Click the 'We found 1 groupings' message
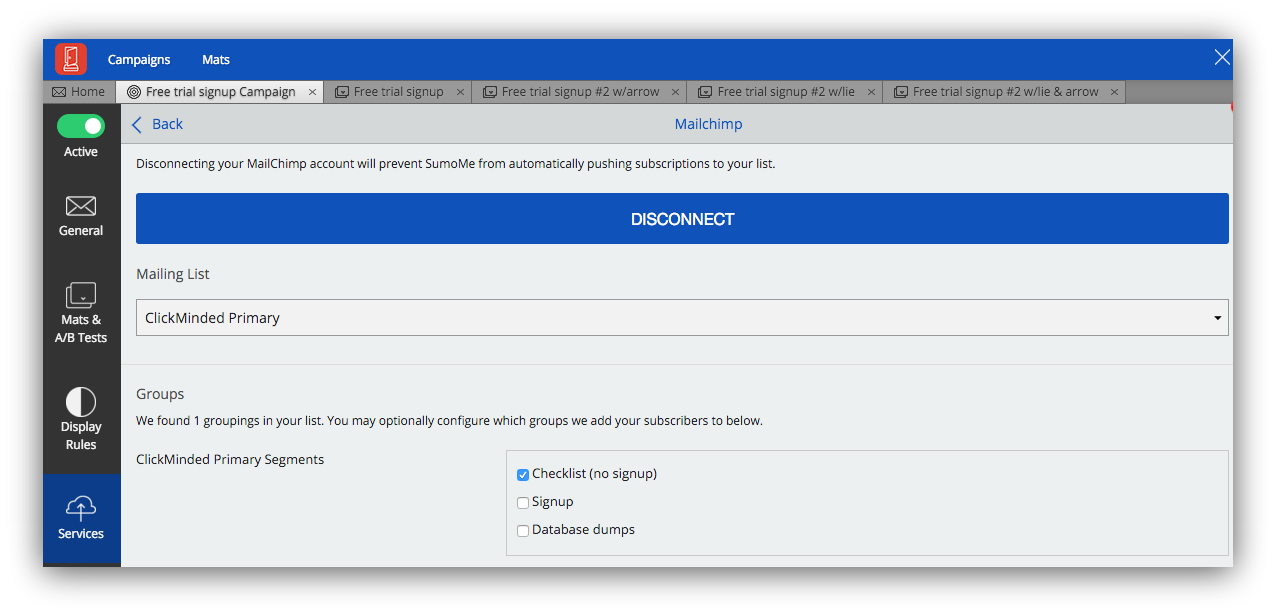The height and width of the screenshot is (614, 1276). pos(449,421)
